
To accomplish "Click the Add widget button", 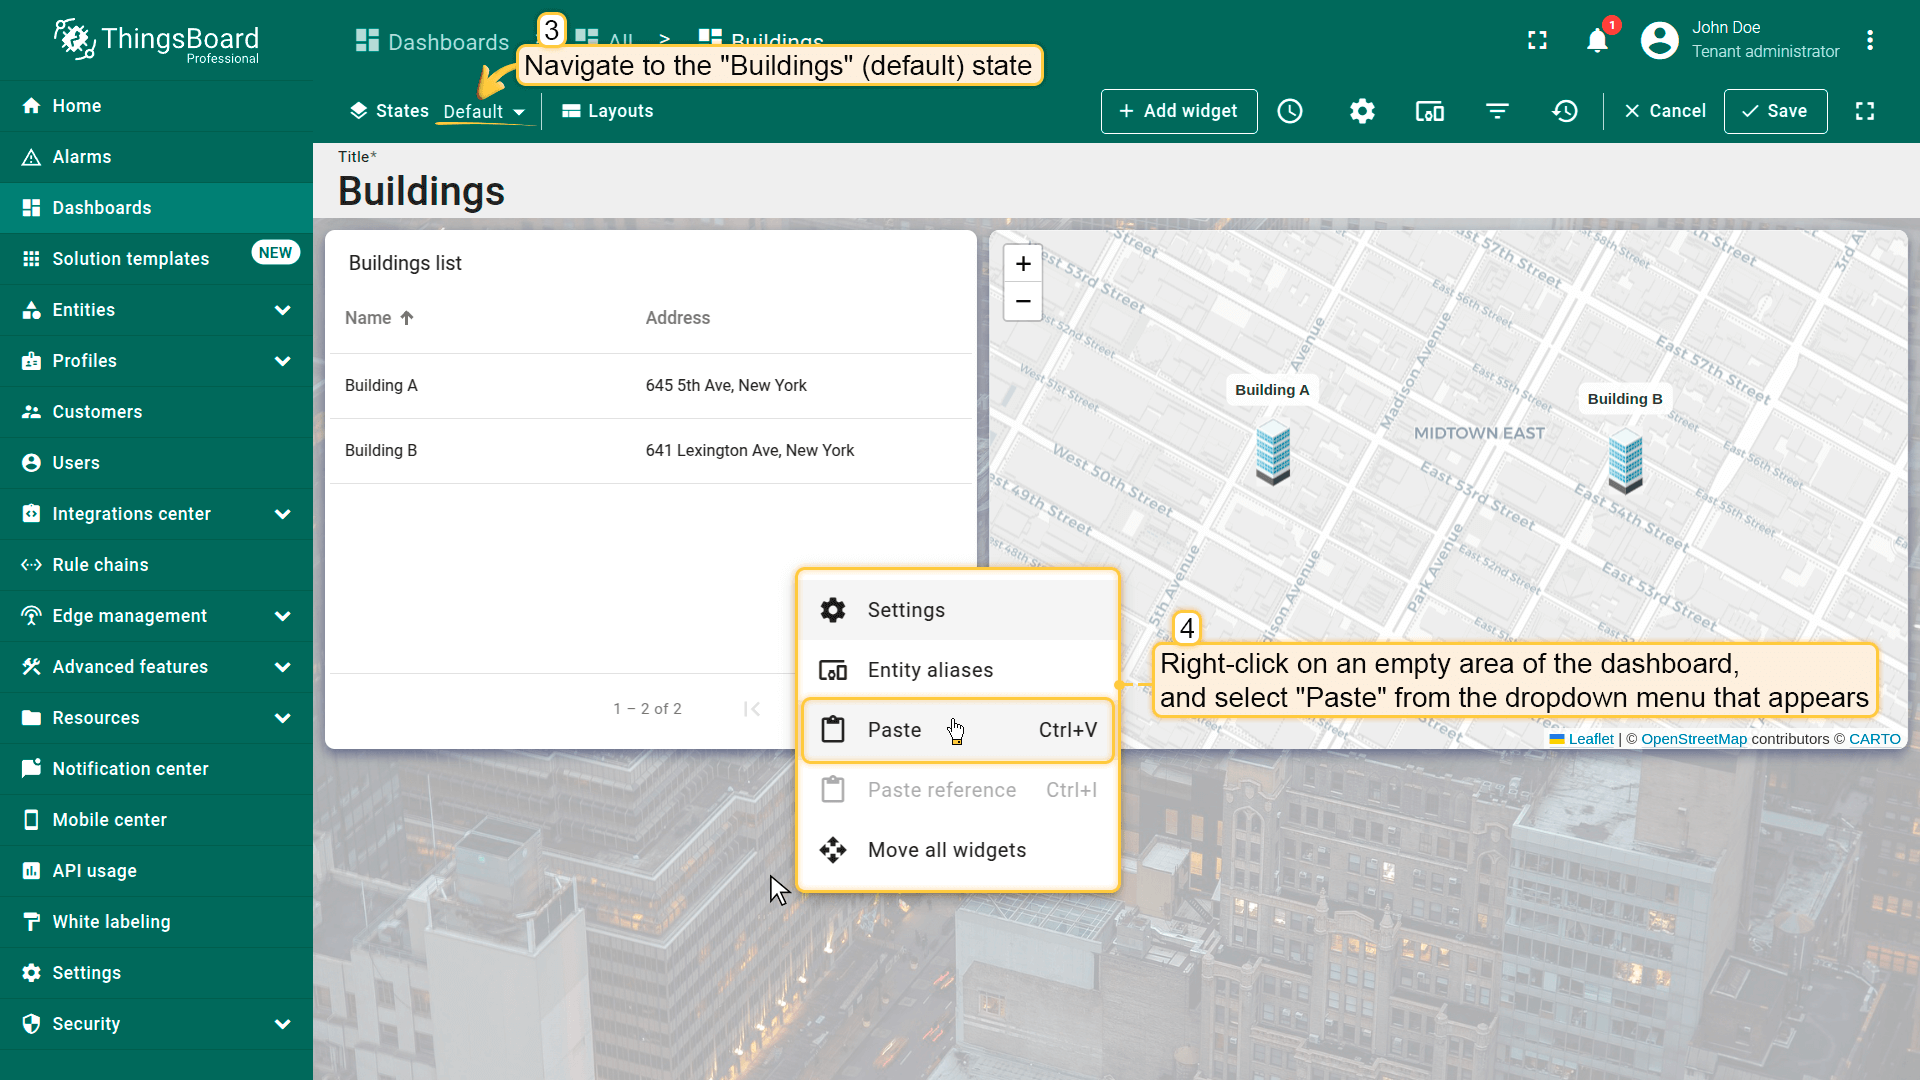I will click(1179, 111).
